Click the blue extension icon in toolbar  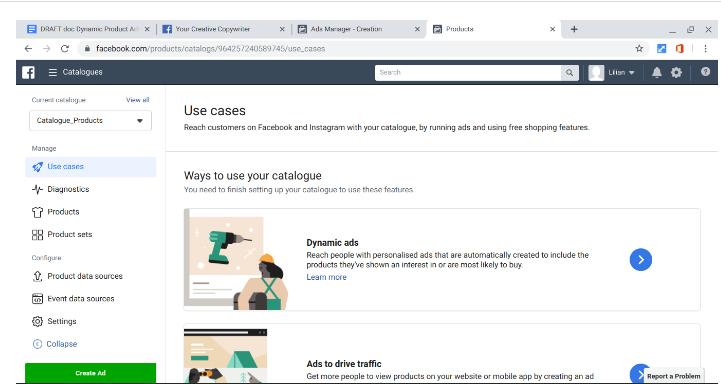661,48
